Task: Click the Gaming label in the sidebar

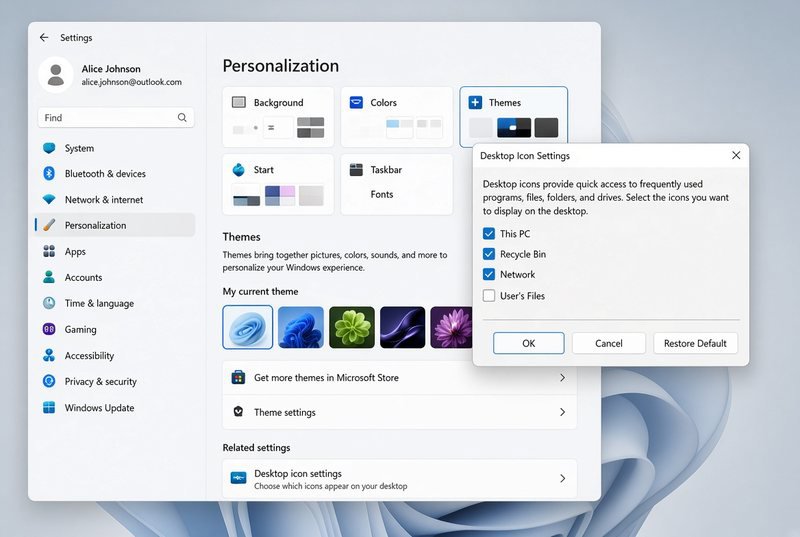Action: (x=81, y=329)
